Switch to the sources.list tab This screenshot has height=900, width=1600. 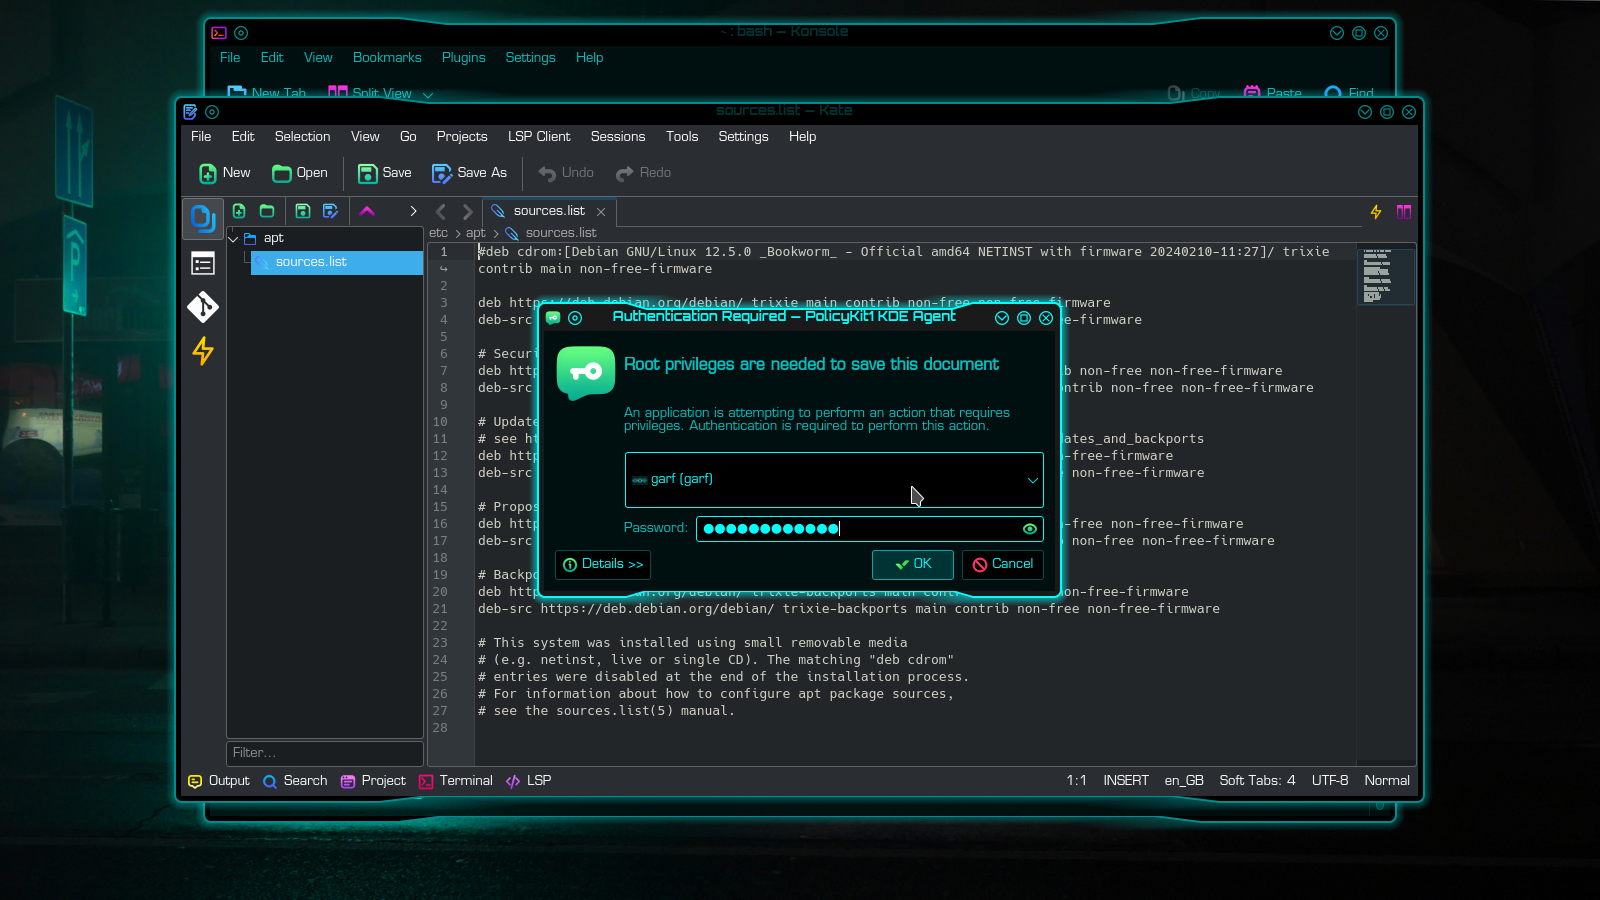549,212
